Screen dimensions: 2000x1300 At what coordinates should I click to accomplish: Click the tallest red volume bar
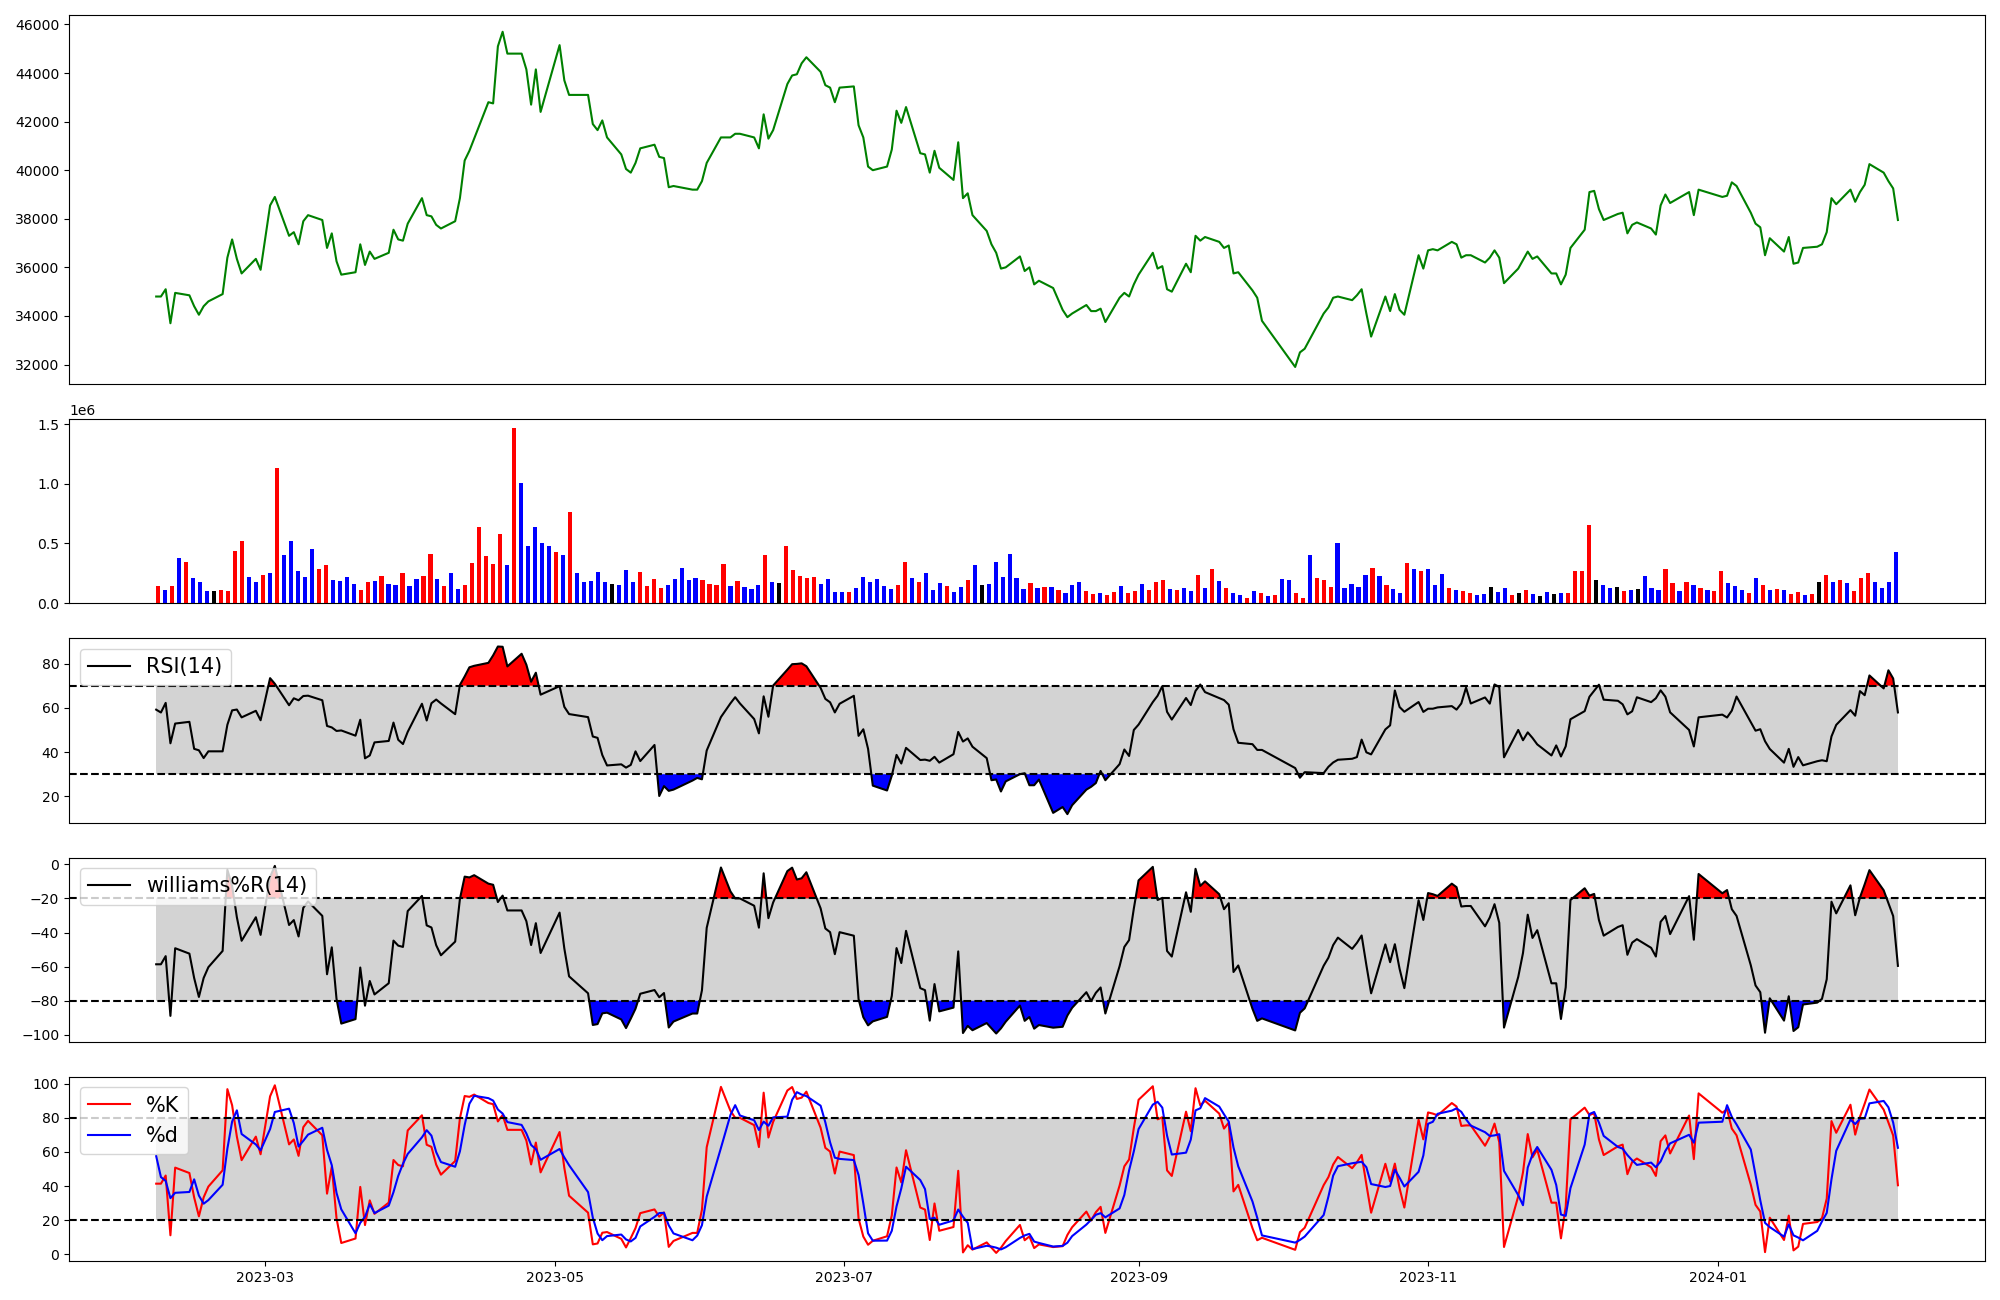[514, 516]
